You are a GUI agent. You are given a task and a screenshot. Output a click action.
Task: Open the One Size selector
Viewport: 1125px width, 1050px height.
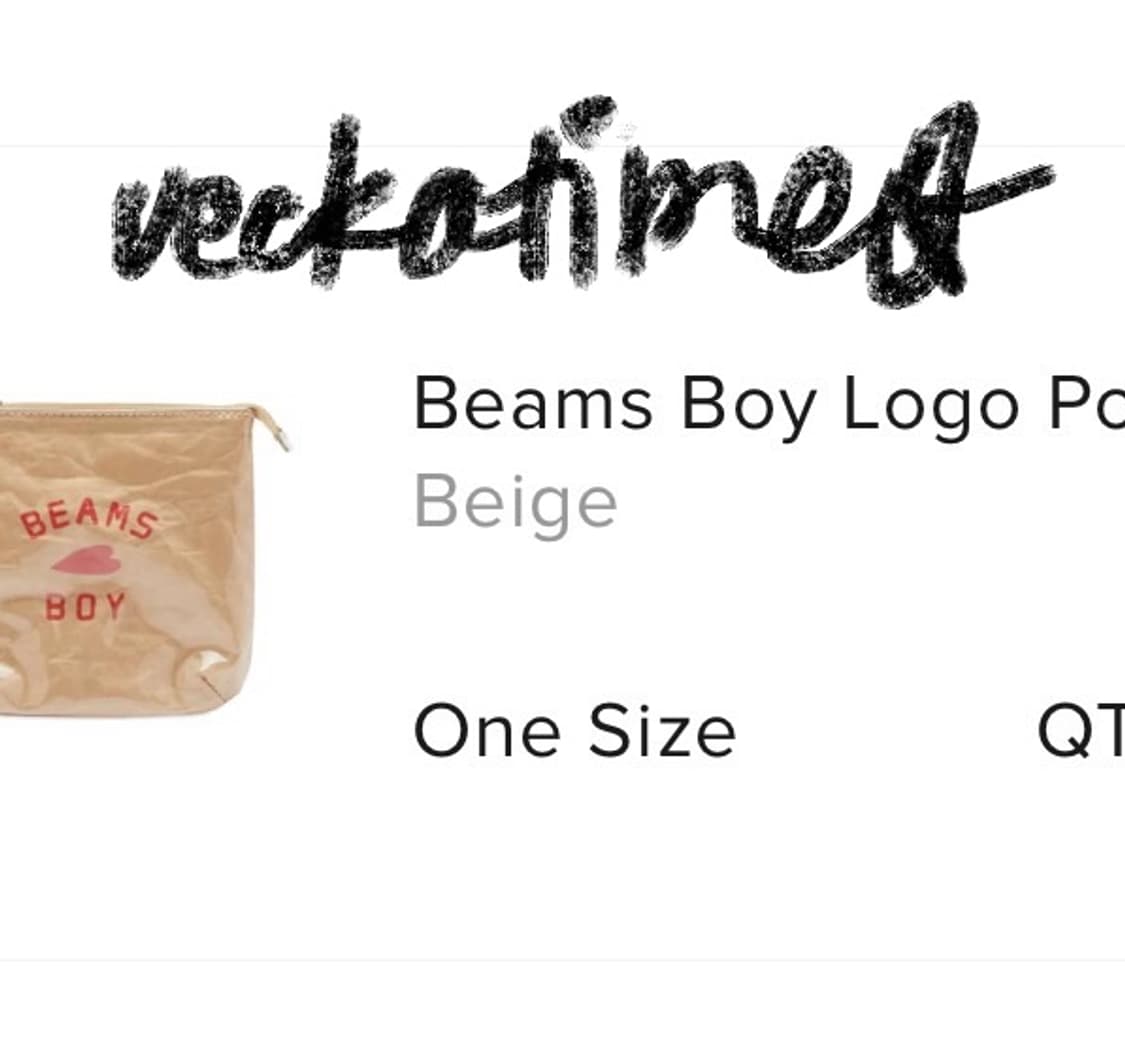coord(575,731)
